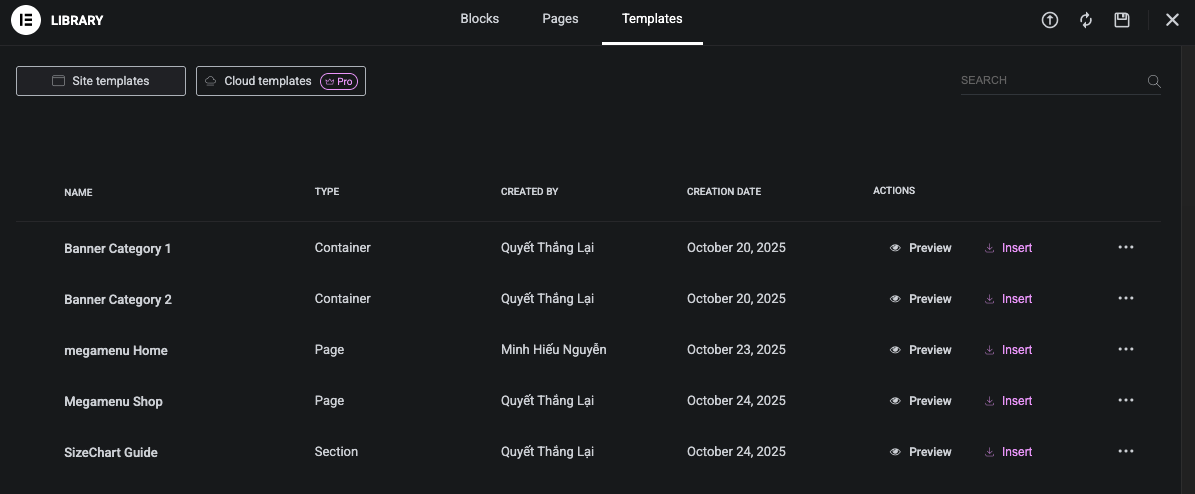Open Cloud templates Pro section

(281, 81)
